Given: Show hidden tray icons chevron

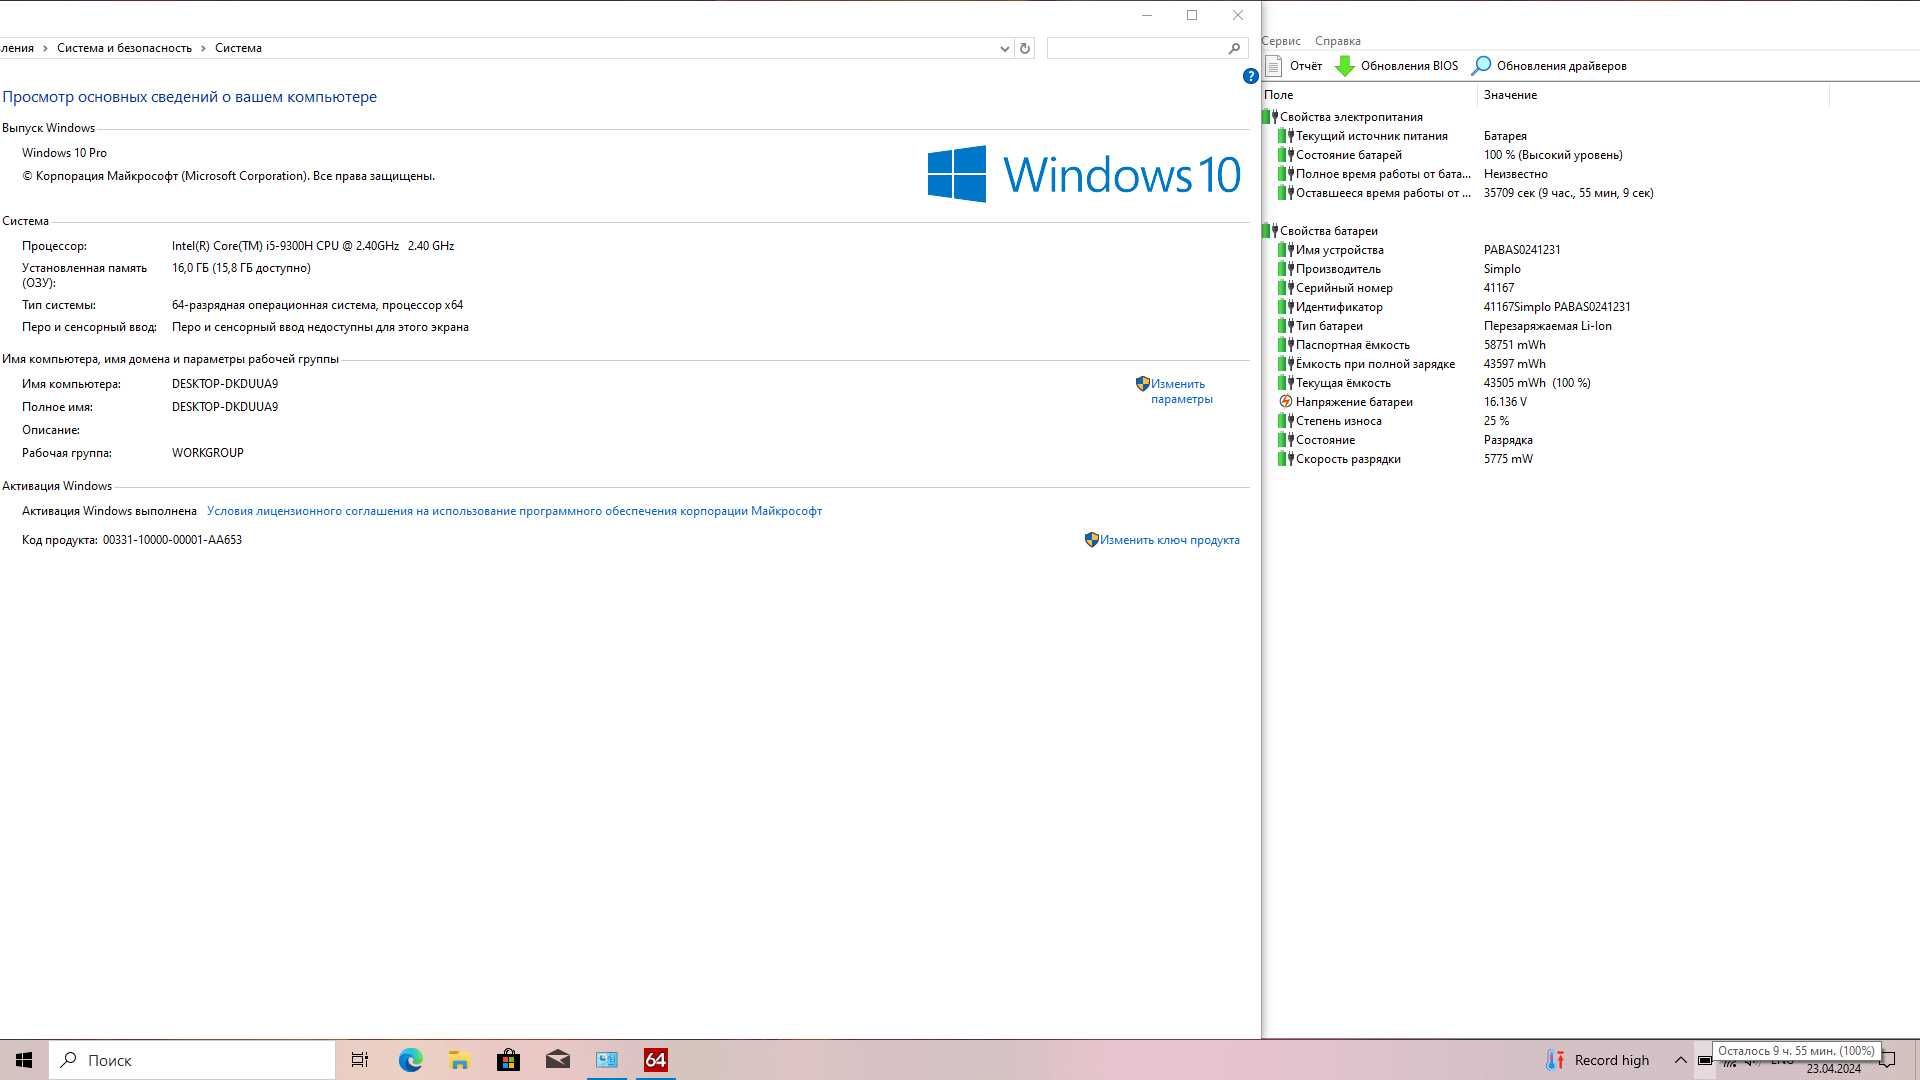Looking at the screenshot, I should click(1680, 1060).
